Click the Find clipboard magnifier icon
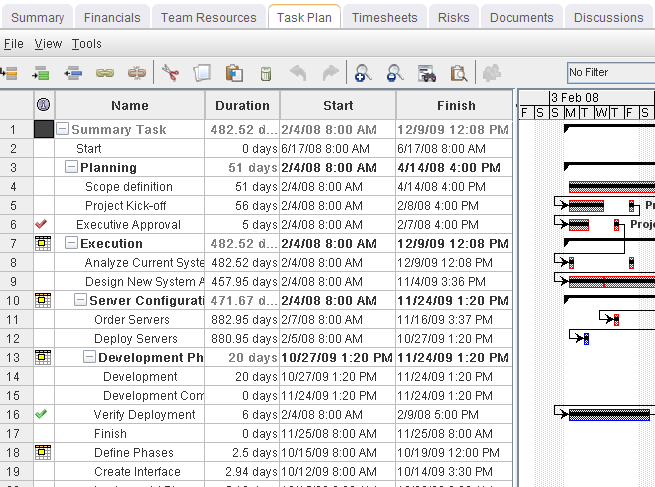 [x=458, y=74]
